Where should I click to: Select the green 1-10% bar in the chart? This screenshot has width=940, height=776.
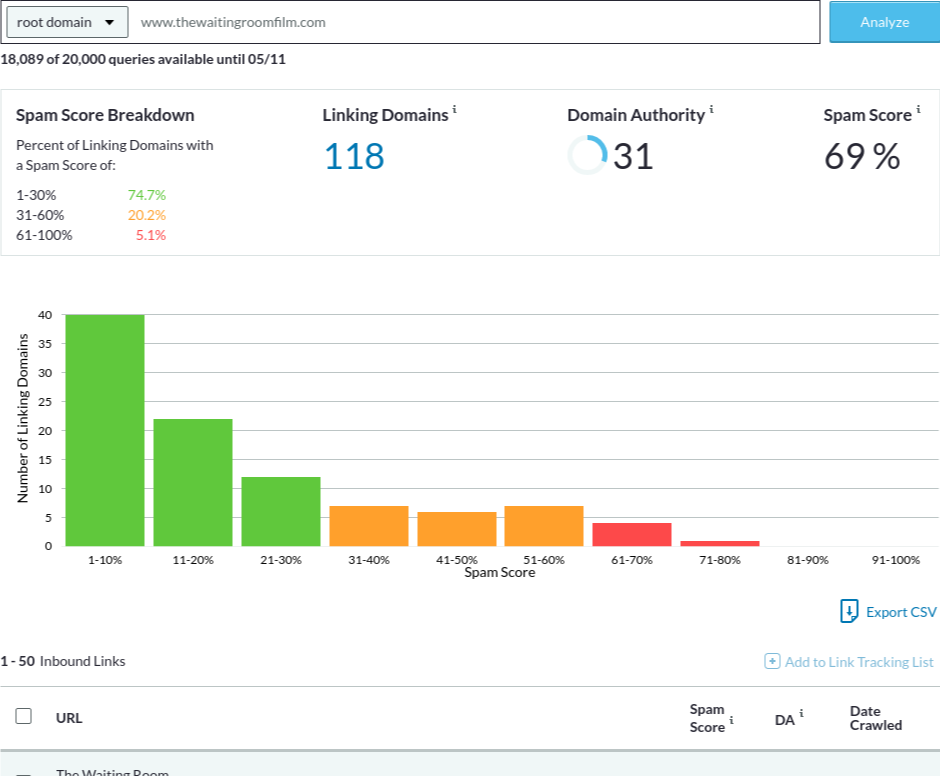coord(105,430)
